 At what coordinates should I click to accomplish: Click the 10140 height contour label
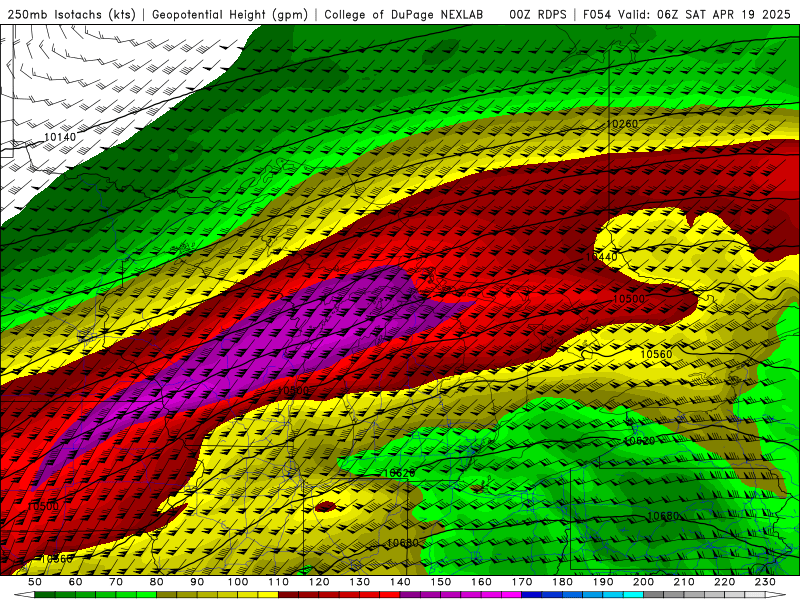60,137
